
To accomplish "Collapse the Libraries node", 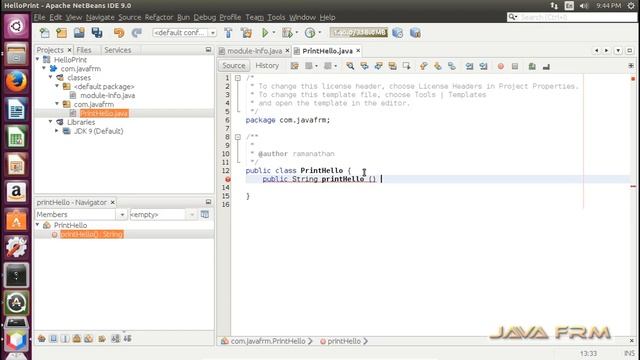I will pos(51,122).
